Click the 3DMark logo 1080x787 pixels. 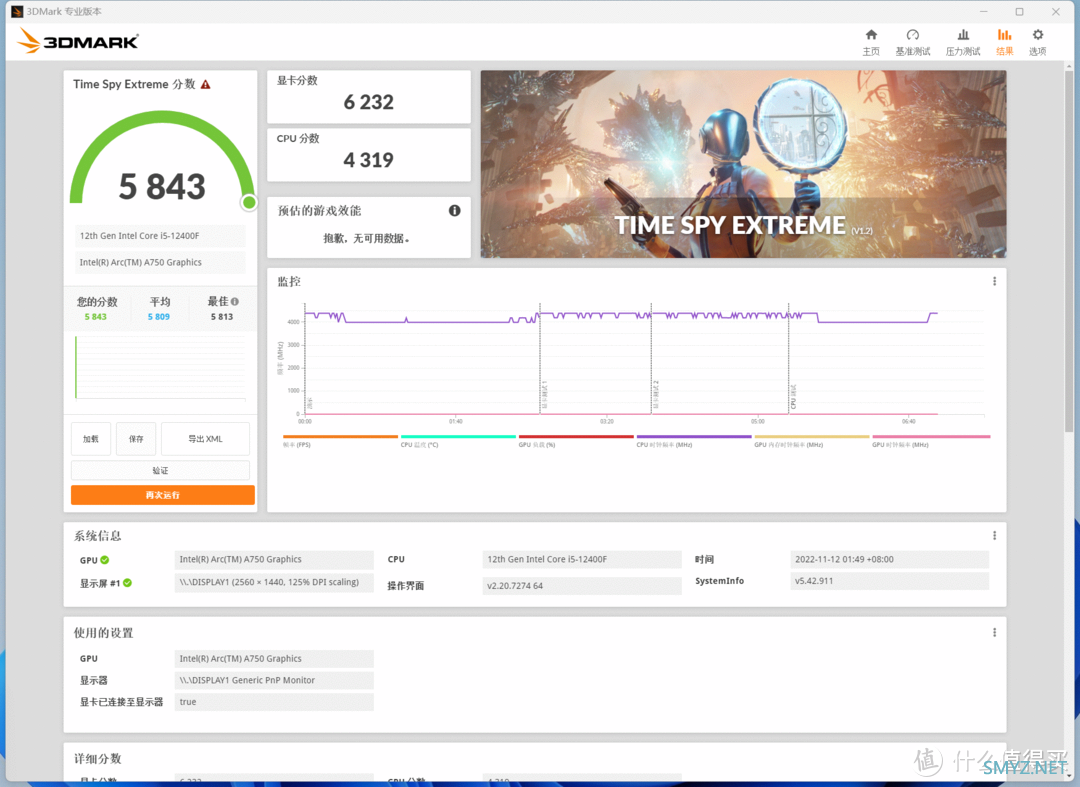pyautogui.click(x=78, y=41)
